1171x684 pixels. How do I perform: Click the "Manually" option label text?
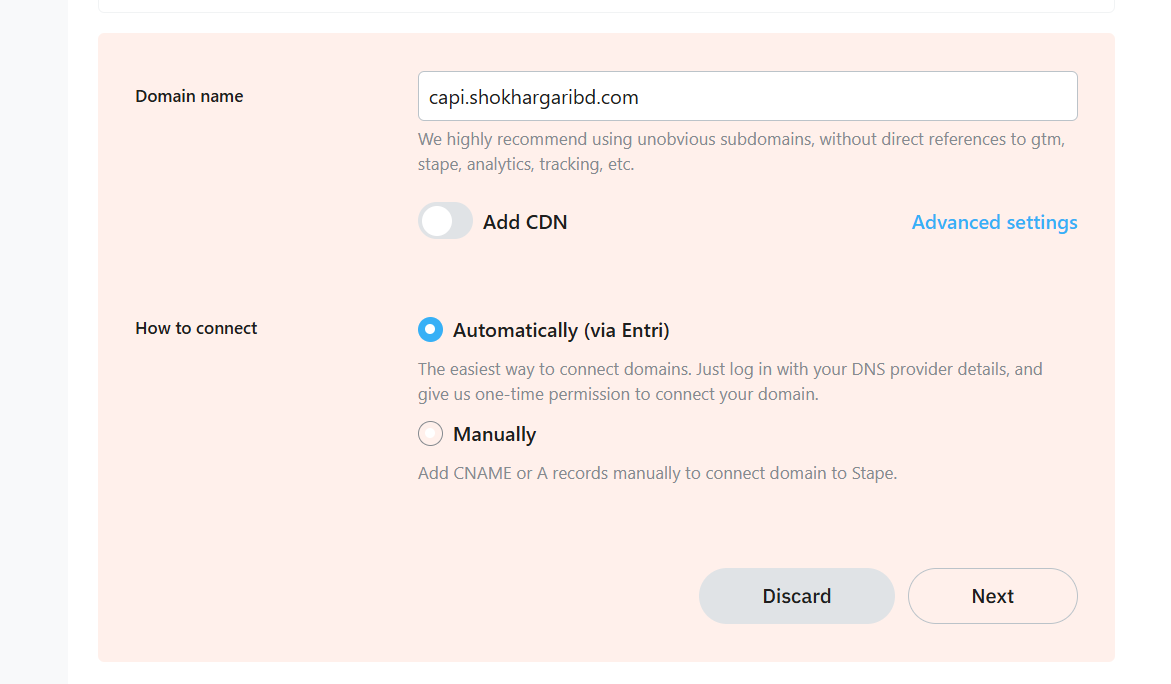[494, 434]
